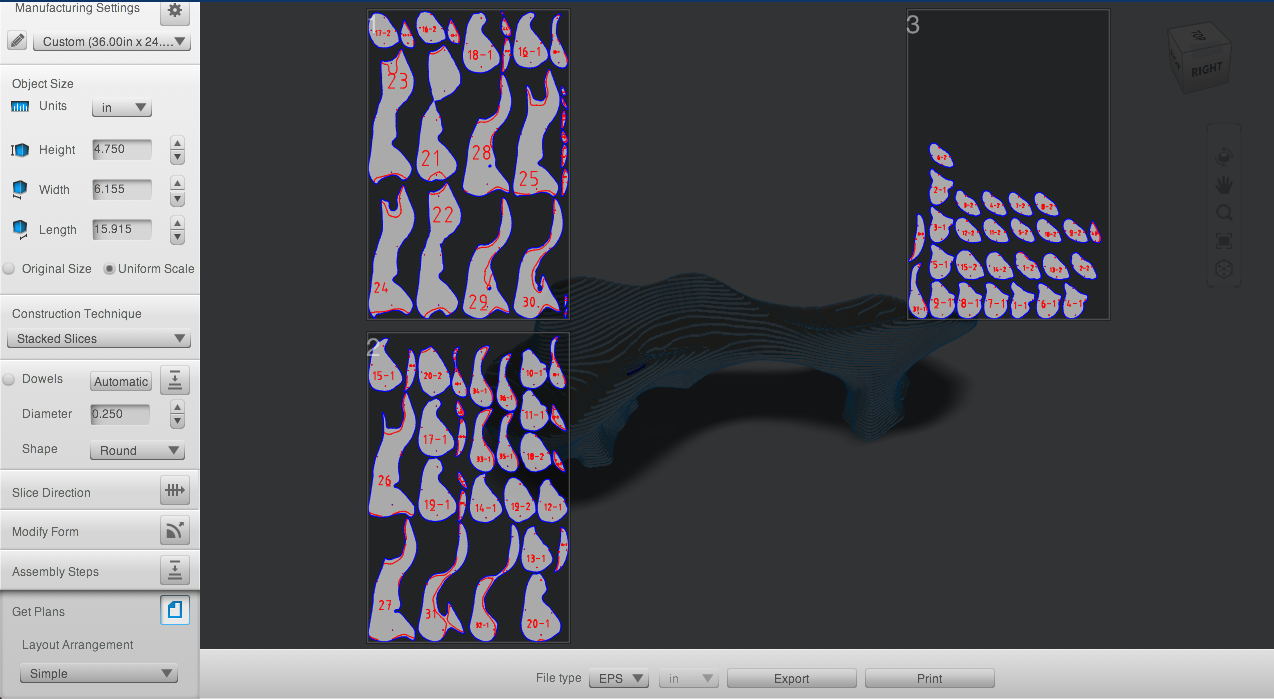The width and height of the screenshot is (1274, 699).
Task: Click the Width input field
Action: [x=122, y=189]
